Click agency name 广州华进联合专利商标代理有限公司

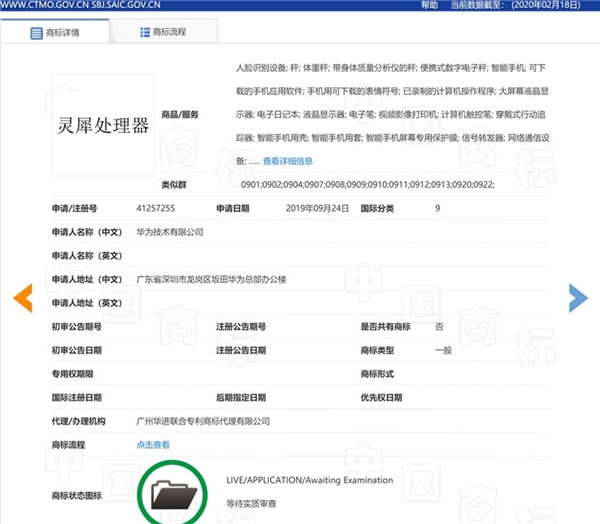point(203,421)
